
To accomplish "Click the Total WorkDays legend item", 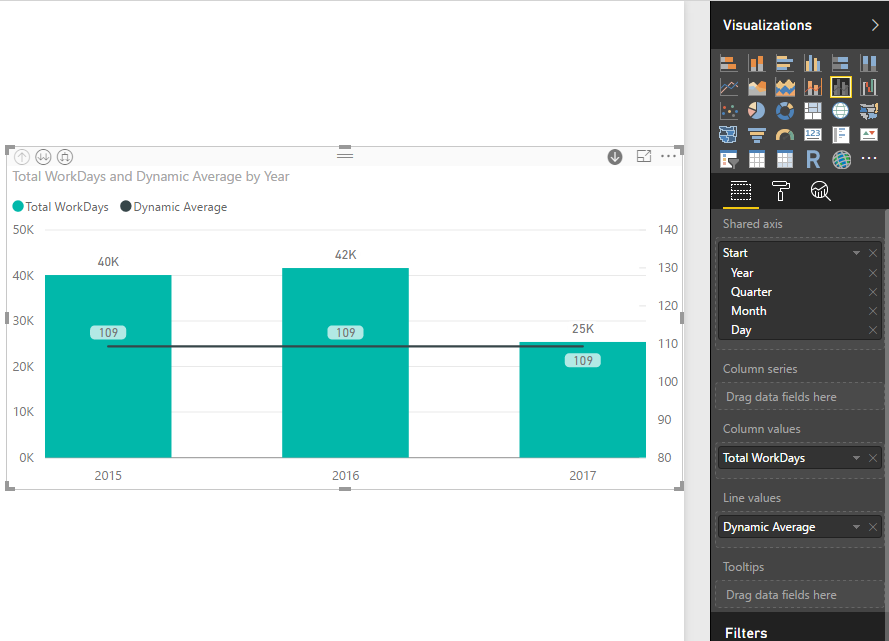I will pyautogui.click(x=61, y=207).
